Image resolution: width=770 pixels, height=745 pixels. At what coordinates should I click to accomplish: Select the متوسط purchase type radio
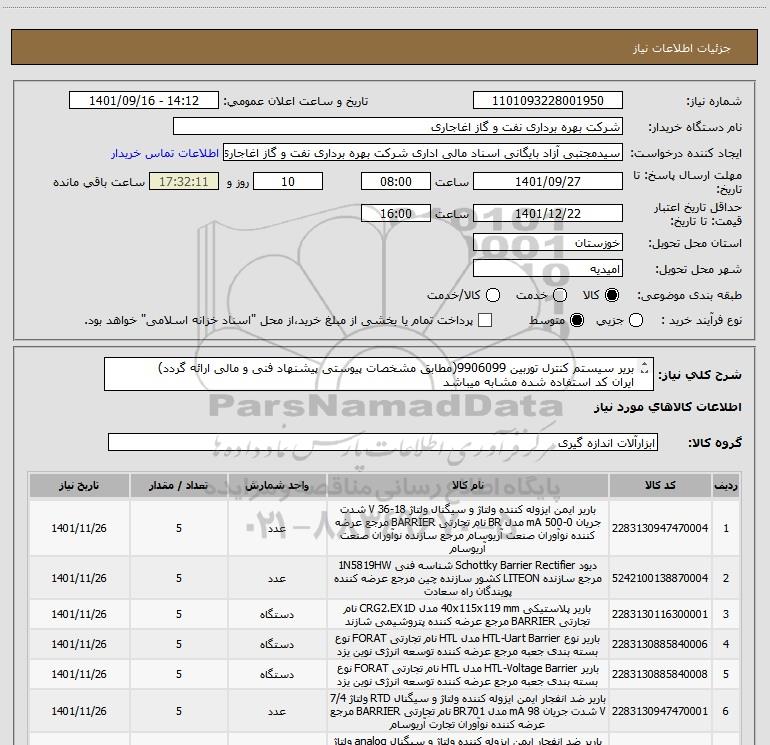coord(577,320)
